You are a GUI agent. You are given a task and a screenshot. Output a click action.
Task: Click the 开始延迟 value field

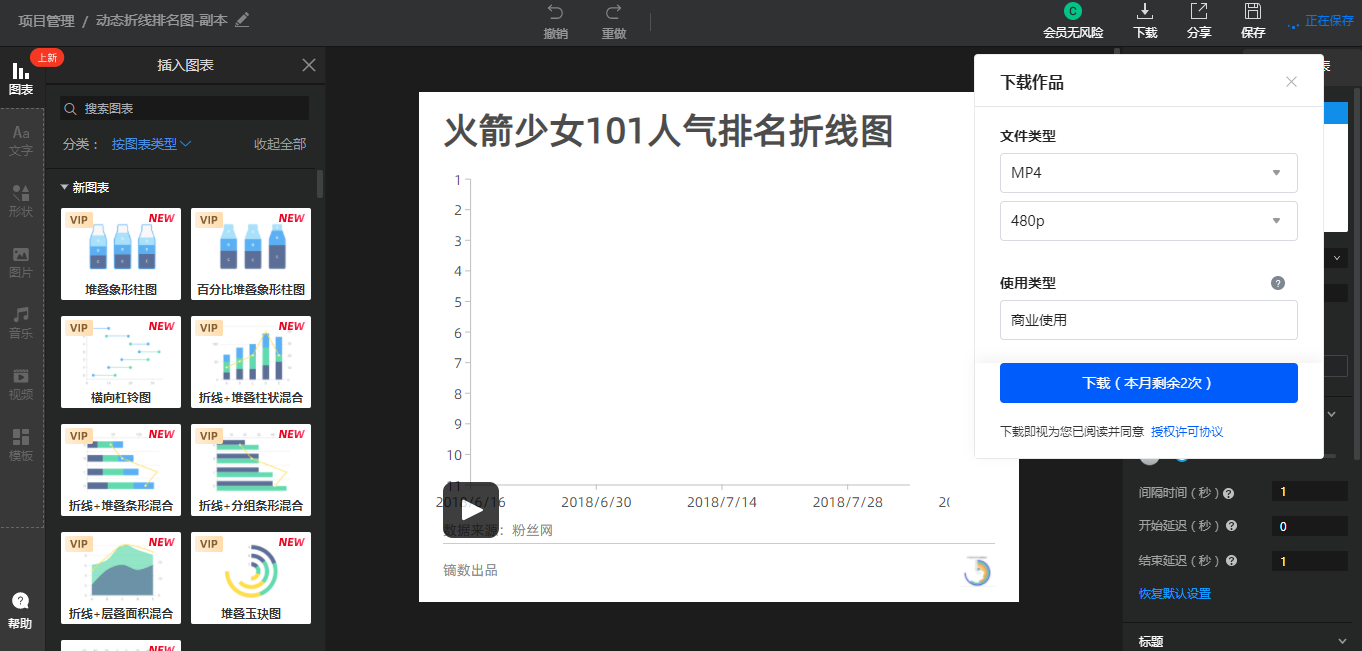click(x=1309, y=526)
